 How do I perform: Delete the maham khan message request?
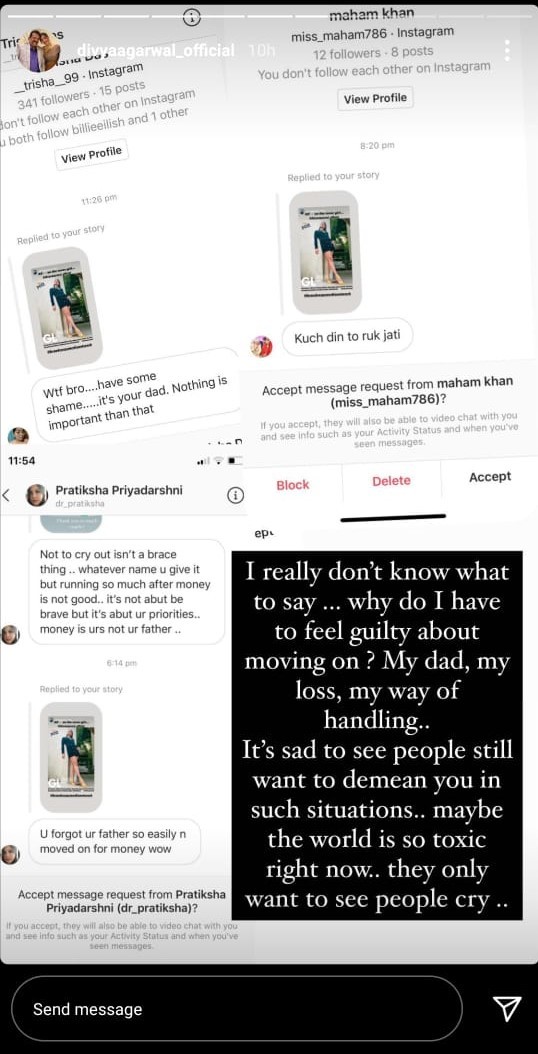(x=391, y=481)
